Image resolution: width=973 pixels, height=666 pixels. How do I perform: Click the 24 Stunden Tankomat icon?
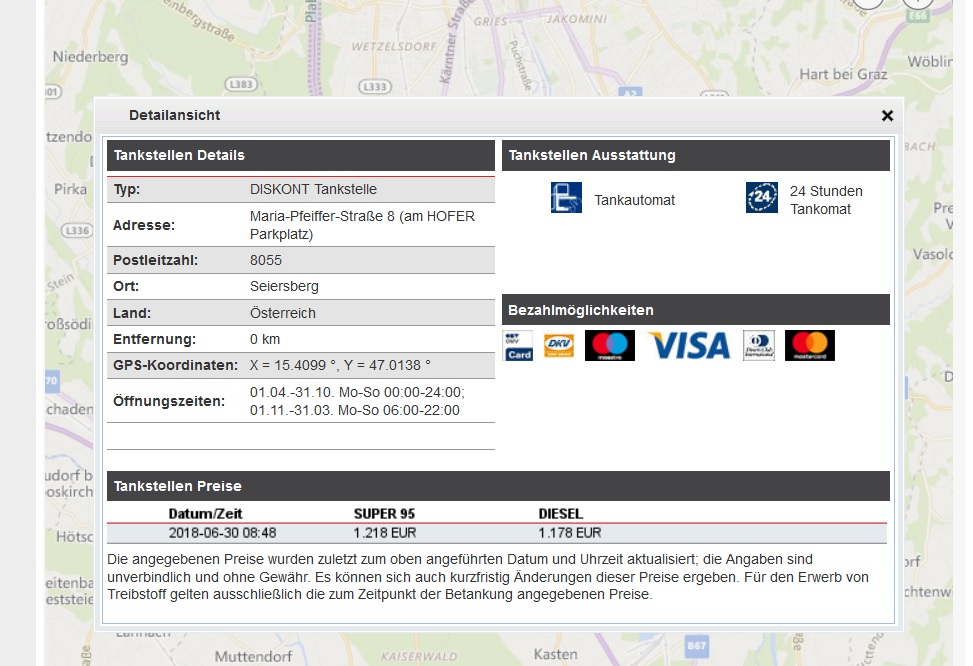tap(761, 198)
